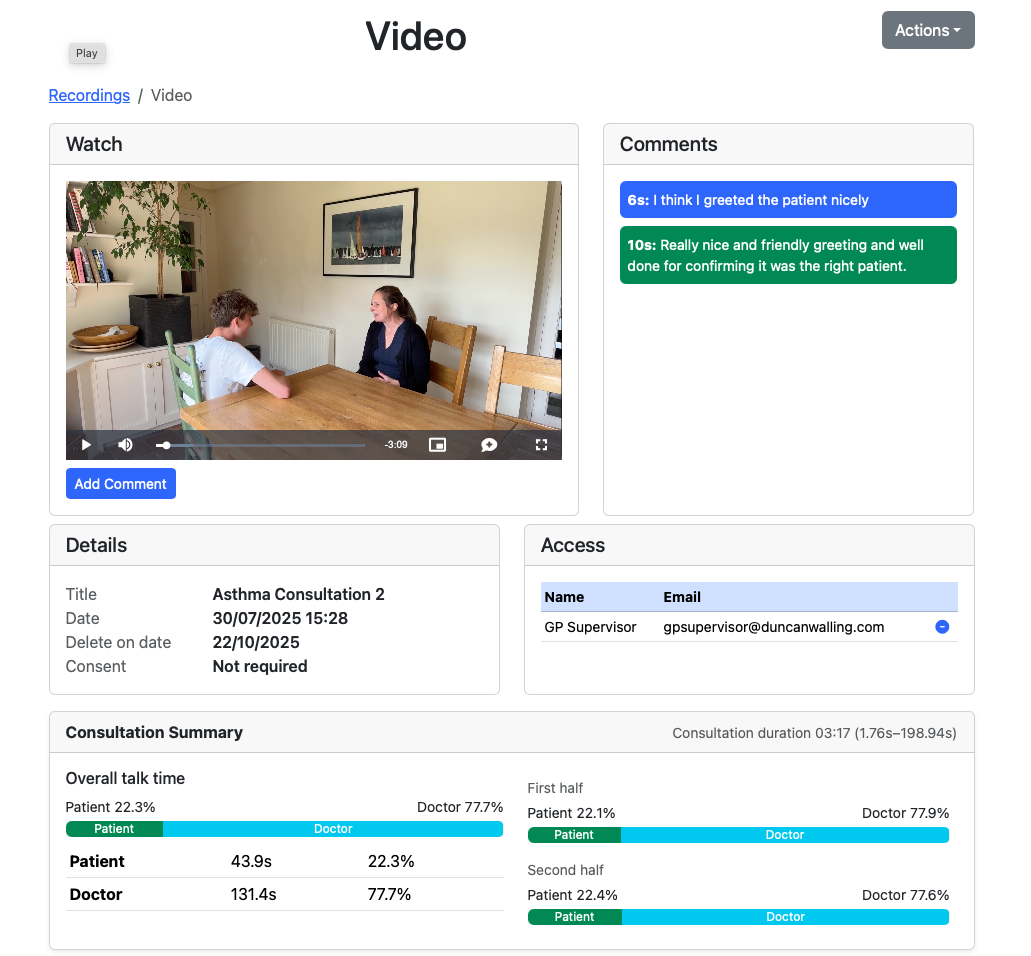The width and height of the screenshot is (1031, 956).
Task: Enable picture-in-picture mode
Action: [x=437, y=445]
